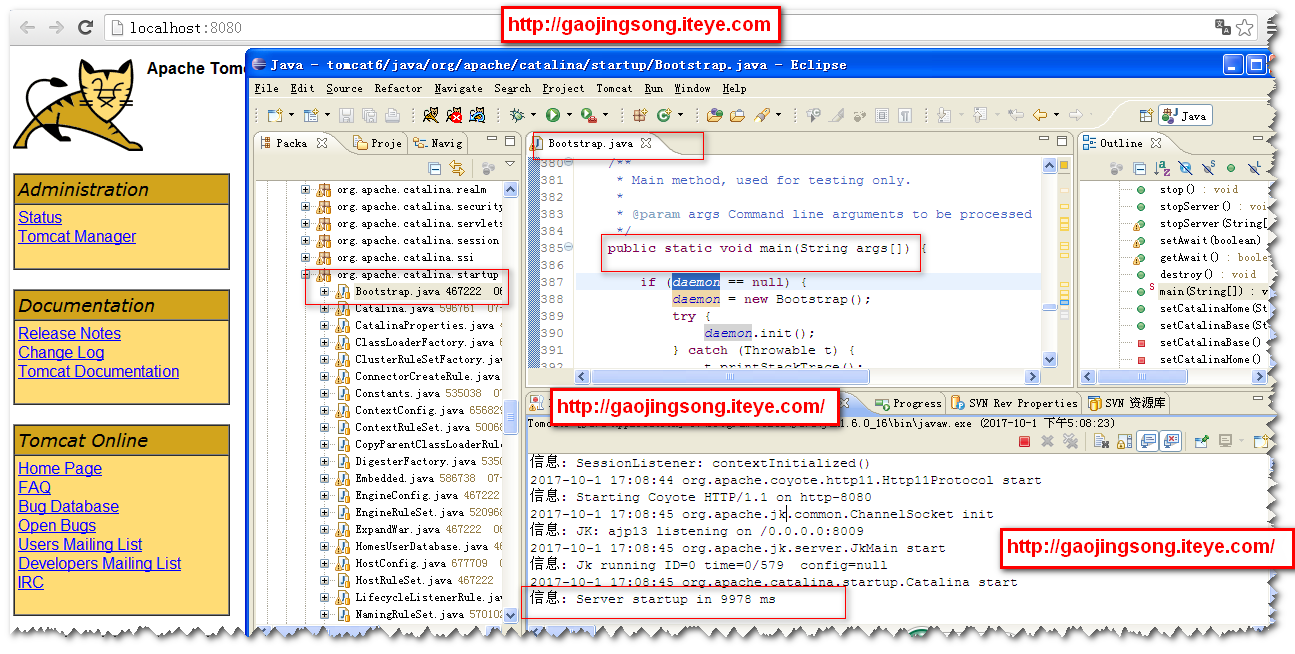Expand the Bootstrap.java tree node
This screenshot has height=654, width=1295.
tap(324, 291)
